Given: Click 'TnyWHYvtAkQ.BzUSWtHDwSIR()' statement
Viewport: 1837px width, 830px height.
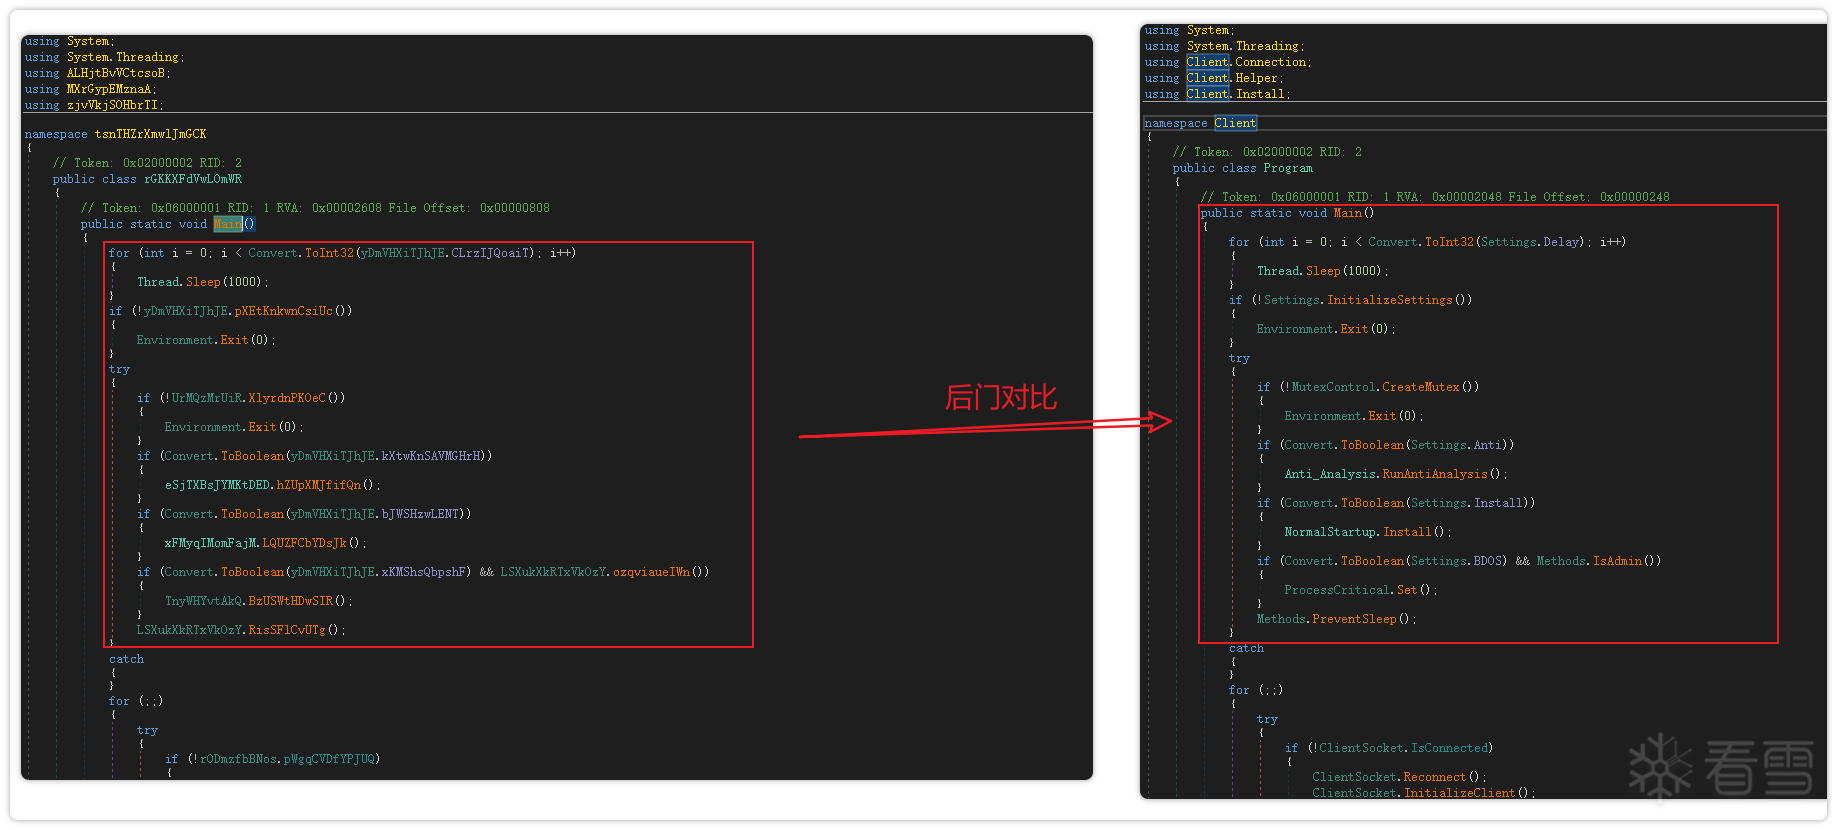Looking at the screenshot, I should (259, 601).
